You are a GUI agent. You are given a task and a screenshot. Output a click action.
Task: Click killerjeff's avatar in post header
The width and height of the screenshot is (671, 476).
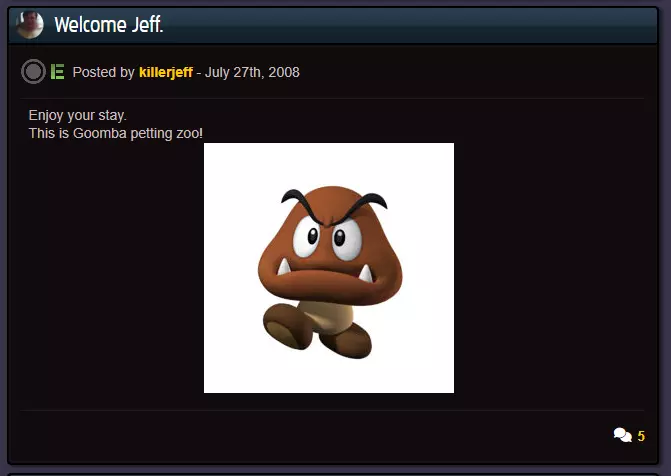tap(30, 25)
